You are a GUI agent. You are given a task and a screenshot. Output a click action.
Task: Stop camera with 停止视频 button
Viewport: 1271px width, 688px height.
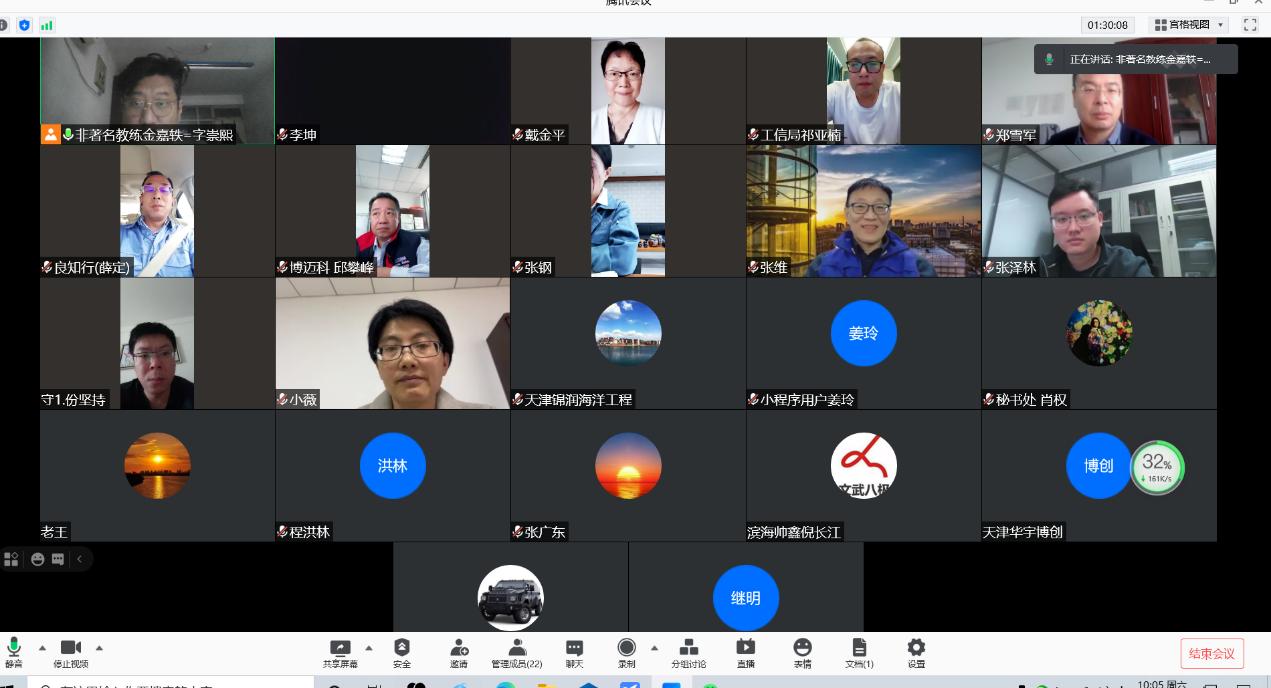click(71, 652)
